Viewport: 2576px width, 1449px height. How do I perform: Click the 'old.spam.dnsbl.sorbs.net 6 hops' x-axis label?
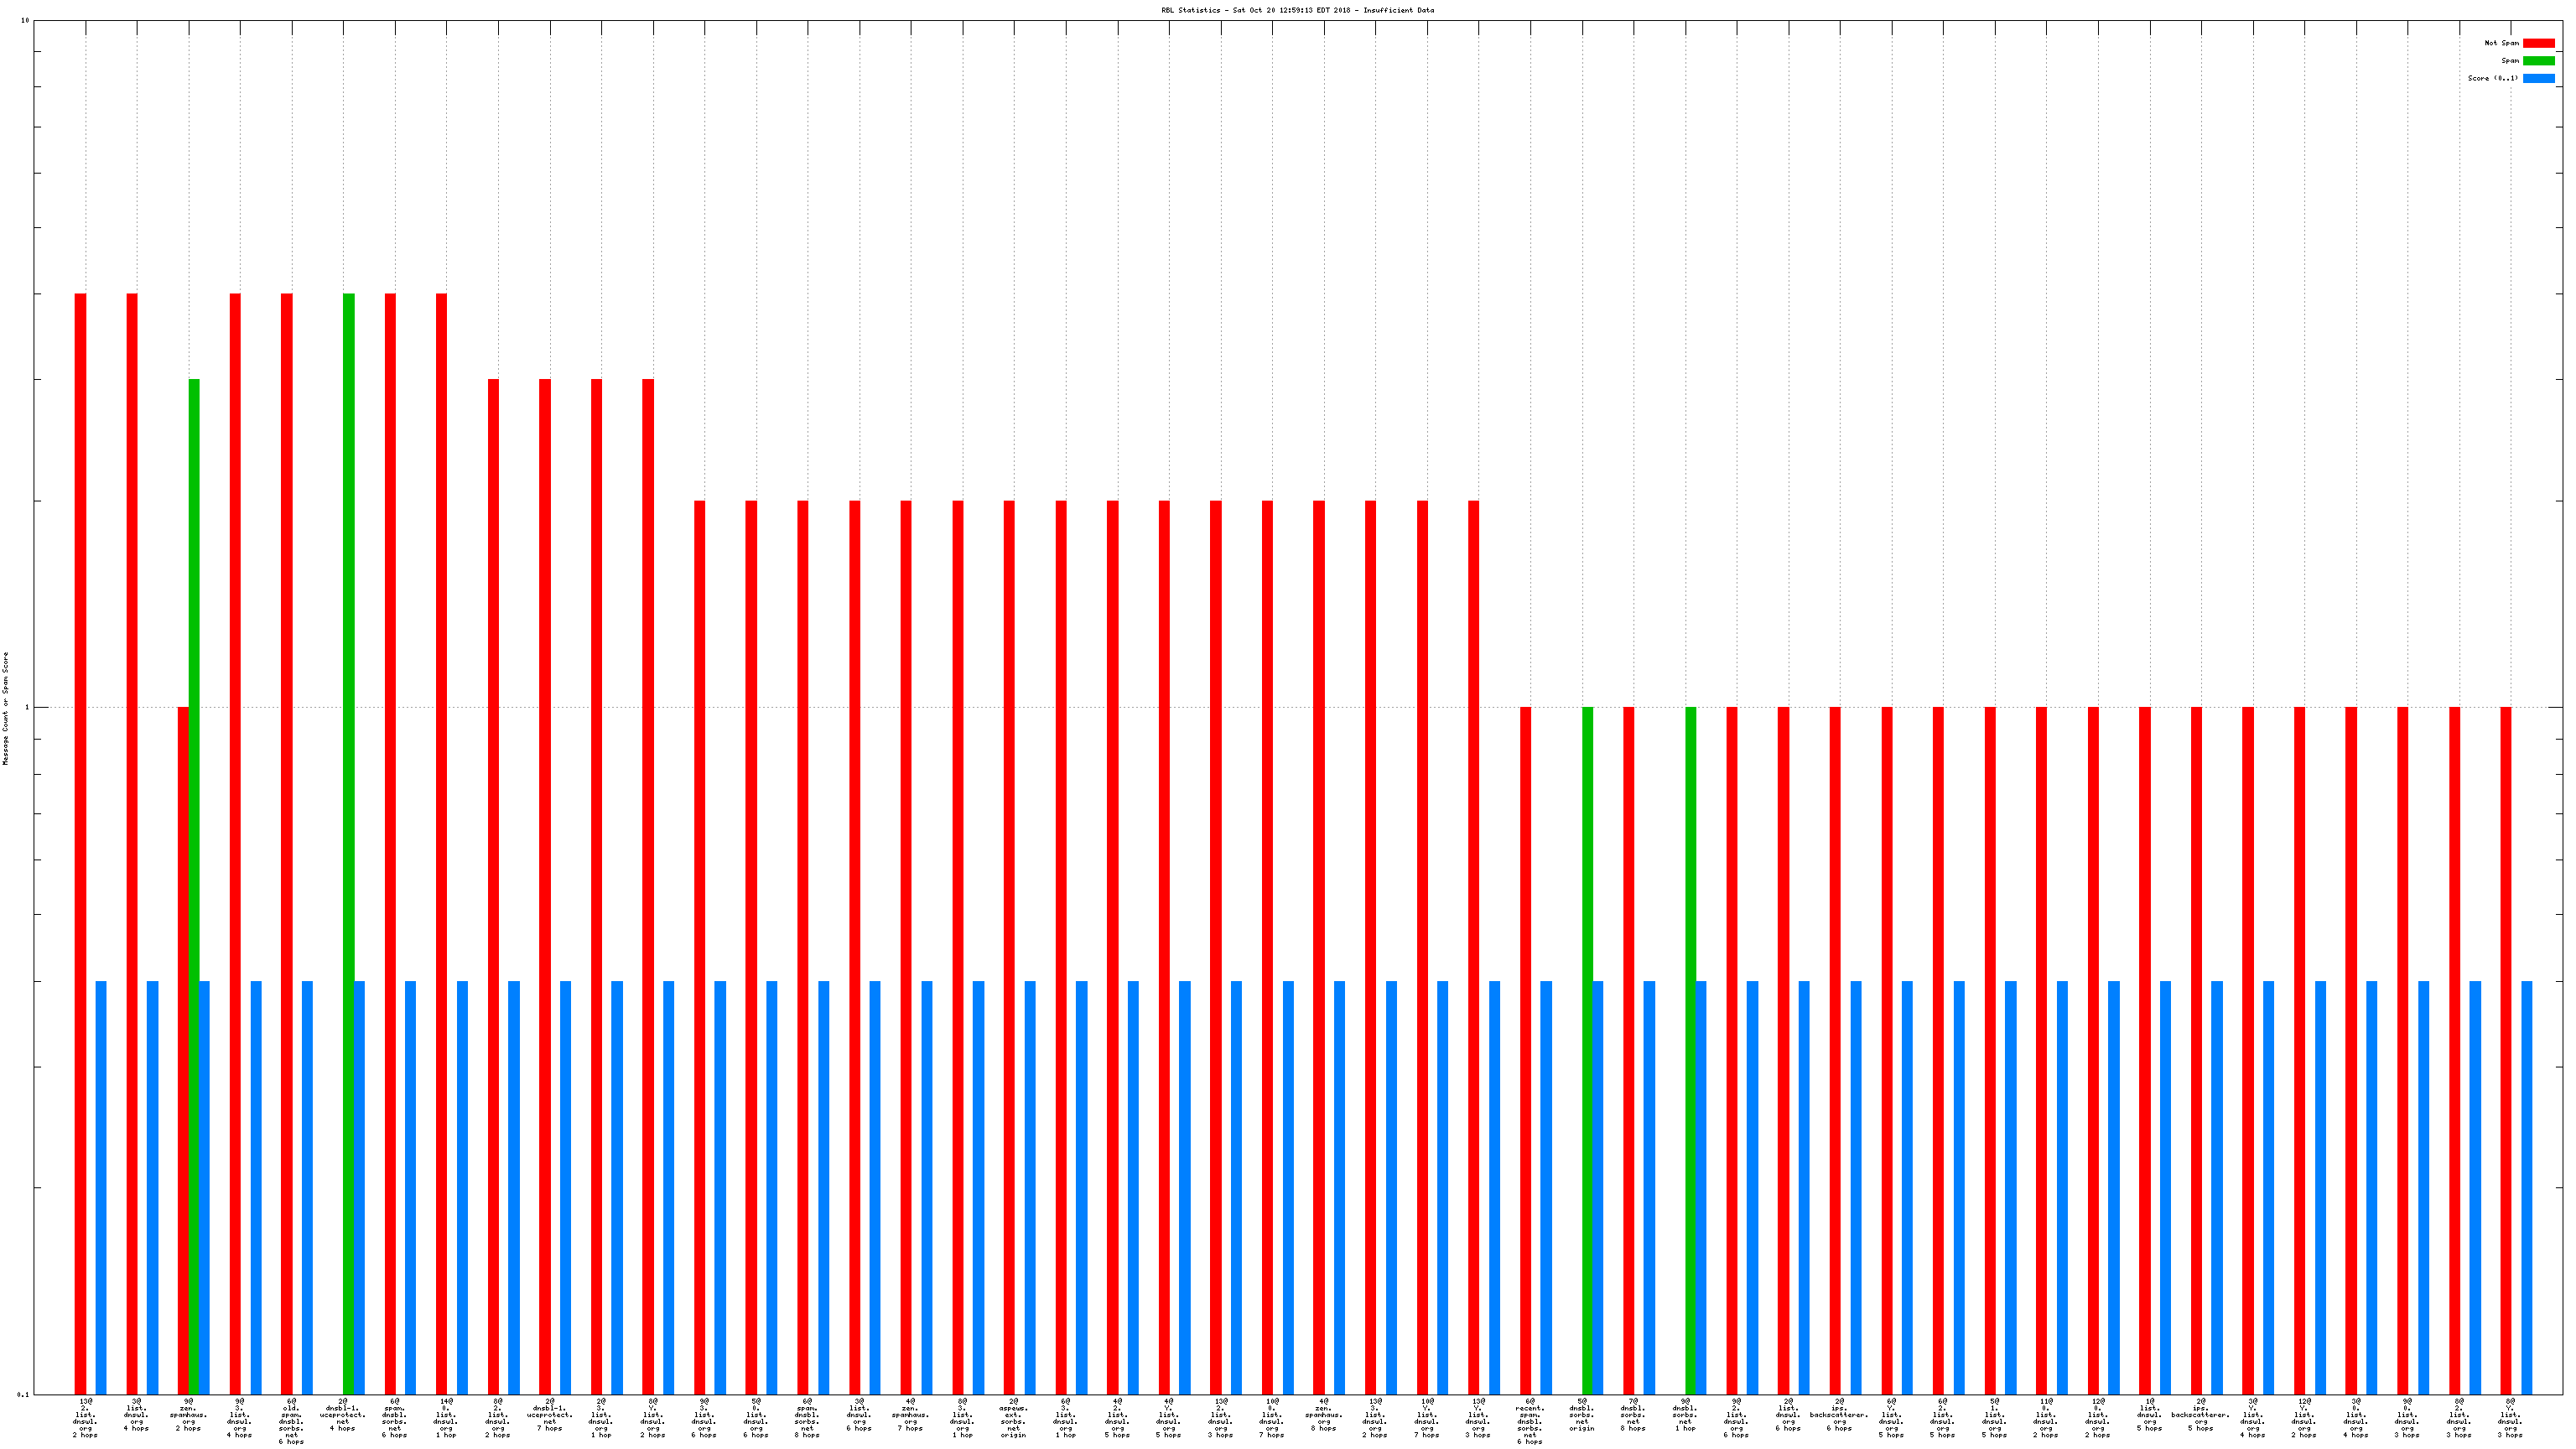[291, 1421]
